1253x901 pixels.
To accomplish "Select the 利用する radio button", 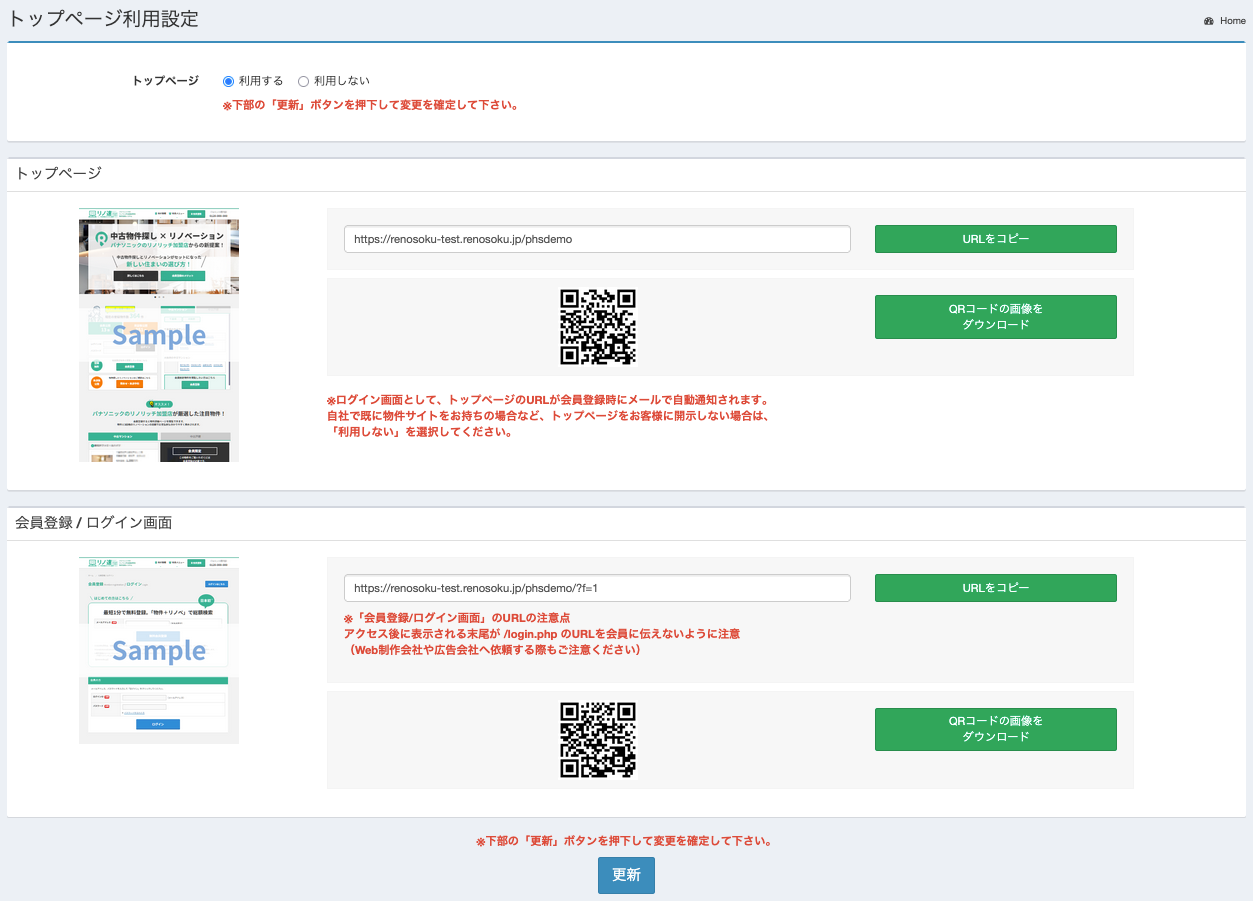I will click(228, 81).
